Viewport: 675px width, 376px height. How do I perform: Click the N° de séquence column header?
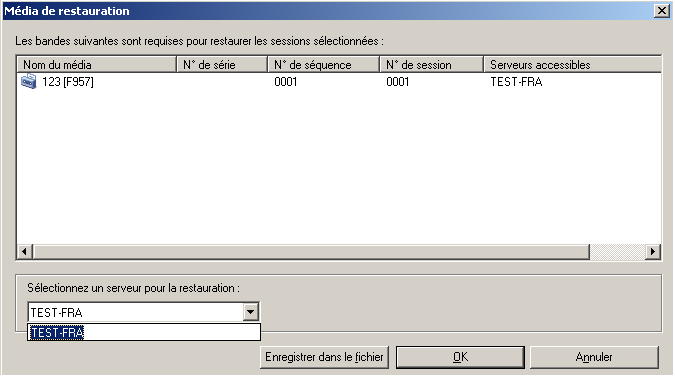pyautogui.click(x=323, y=65)
